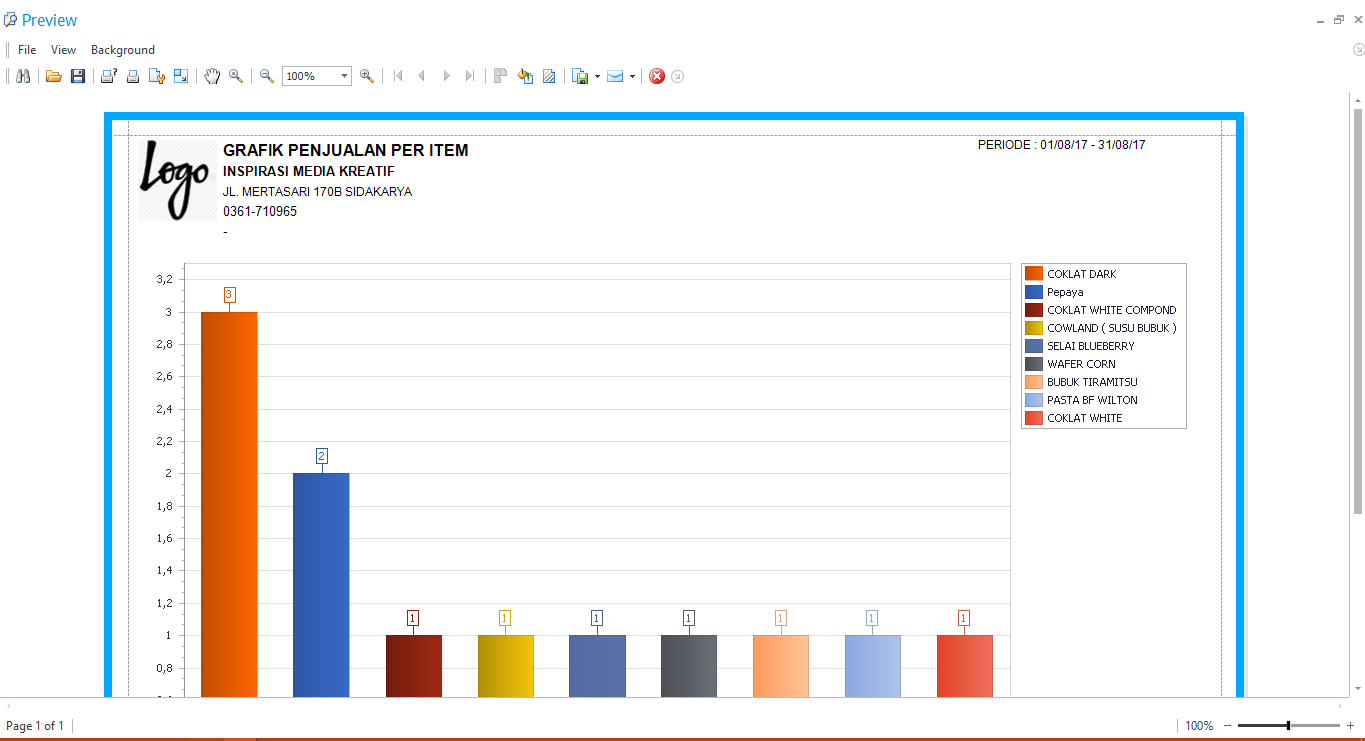
Task: Click the binoculars Search icon
Action: pyautogui.click(x=23, y=76)
